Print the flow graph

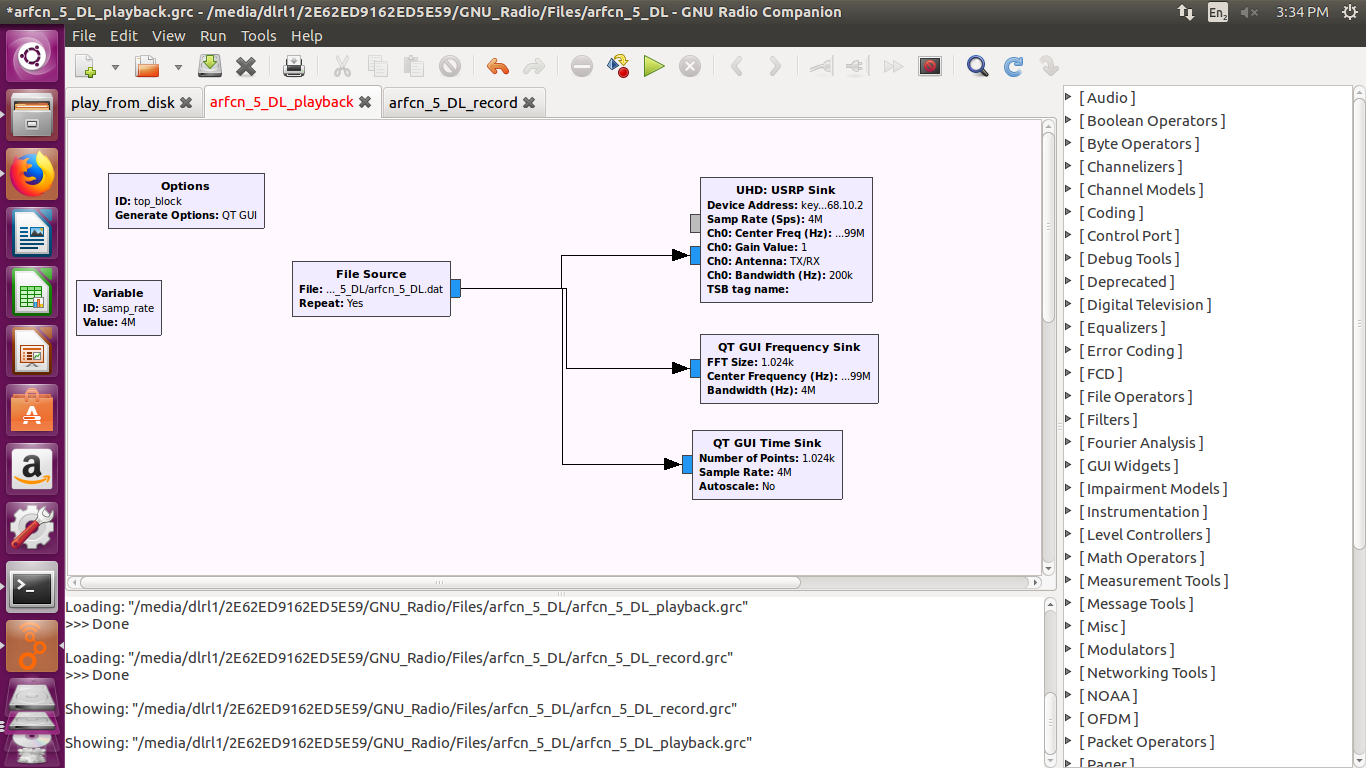pyautogui.click(x=294, y=67)
